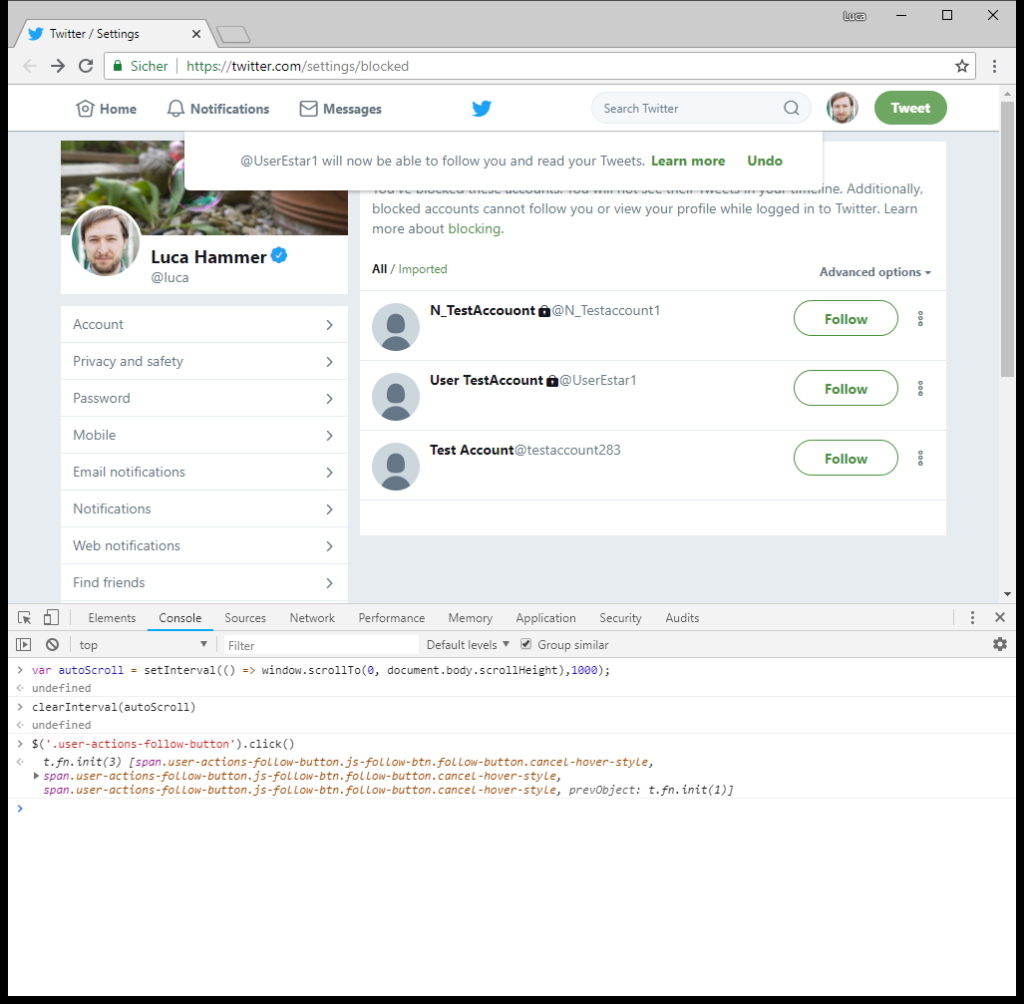Open the Memory tab

[x=470, y=618]
